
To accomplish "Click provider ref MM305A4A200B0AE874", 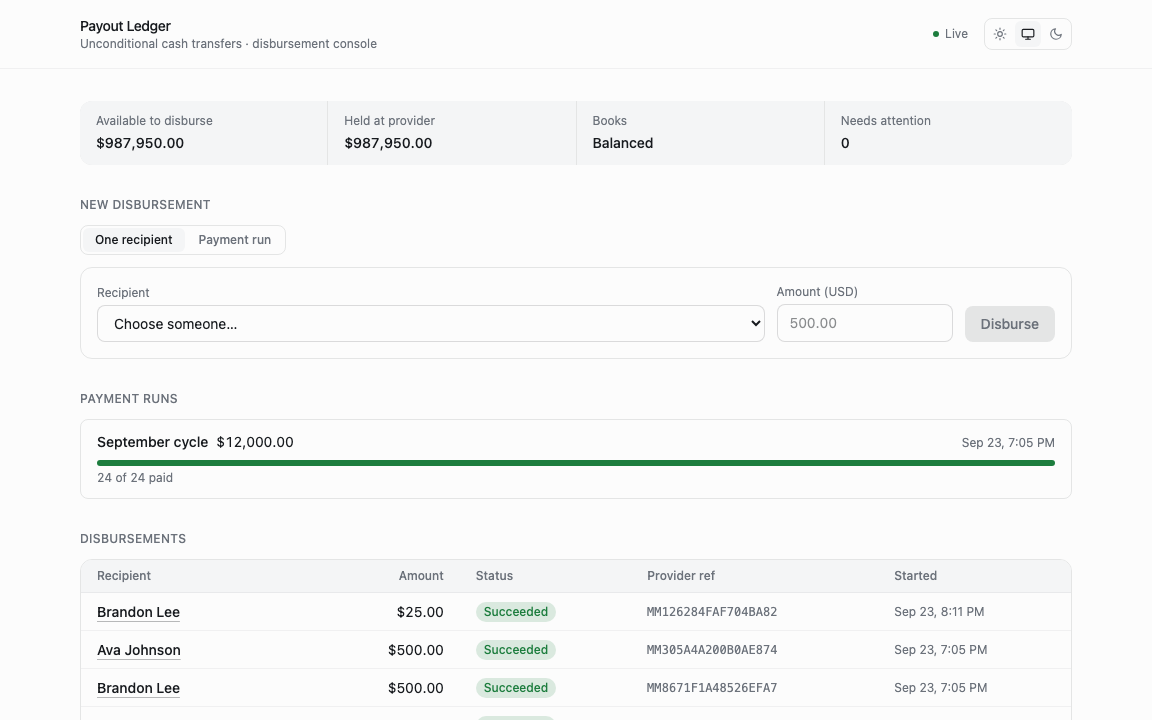I will point(712,650).
